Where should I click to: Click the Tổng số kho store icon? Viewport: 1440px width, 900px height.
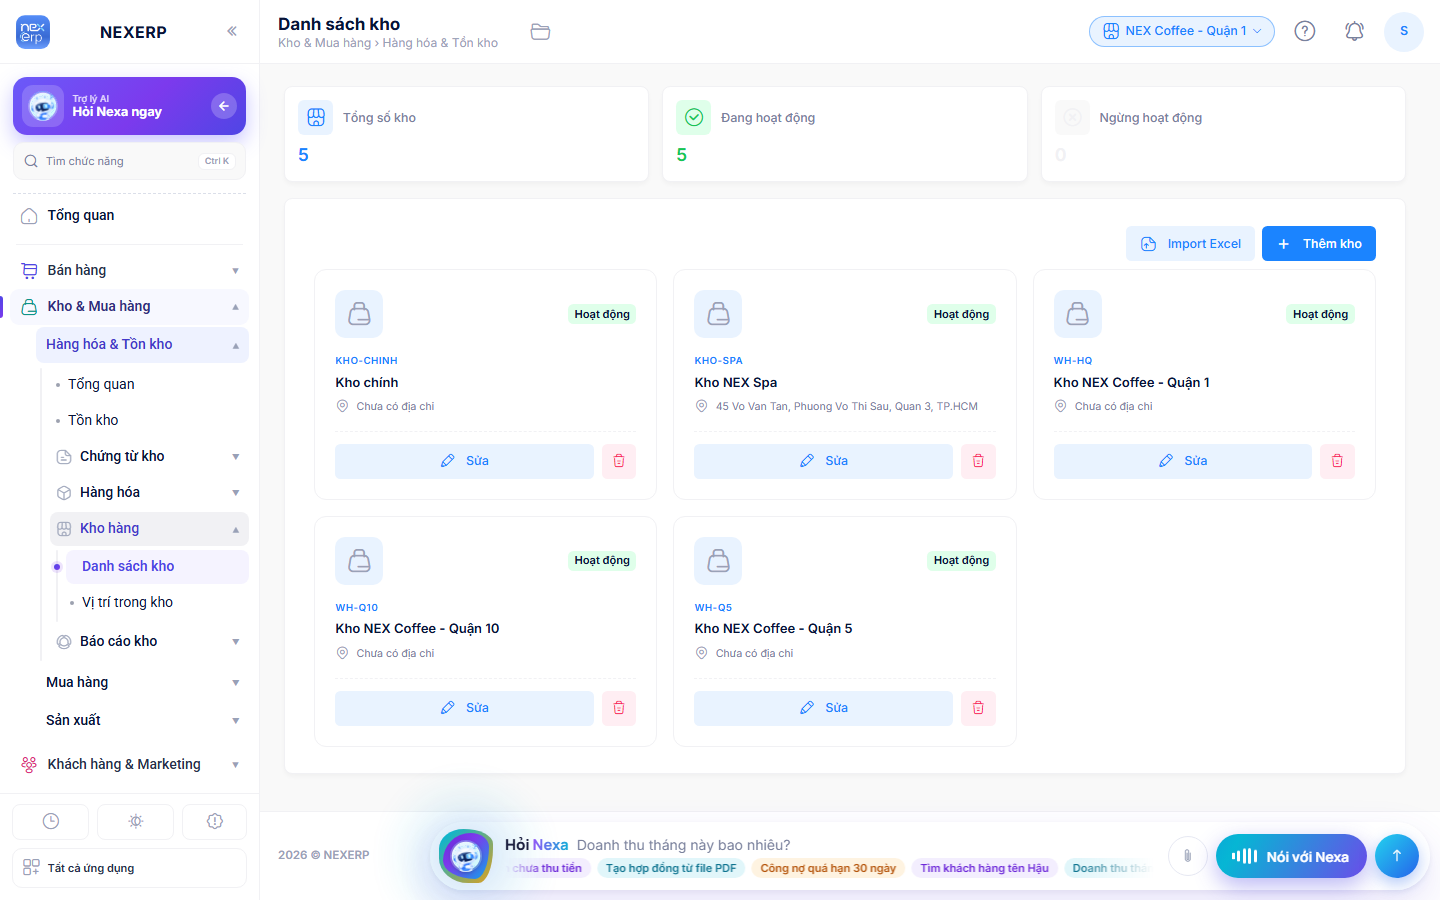click(x=316, y=117)
